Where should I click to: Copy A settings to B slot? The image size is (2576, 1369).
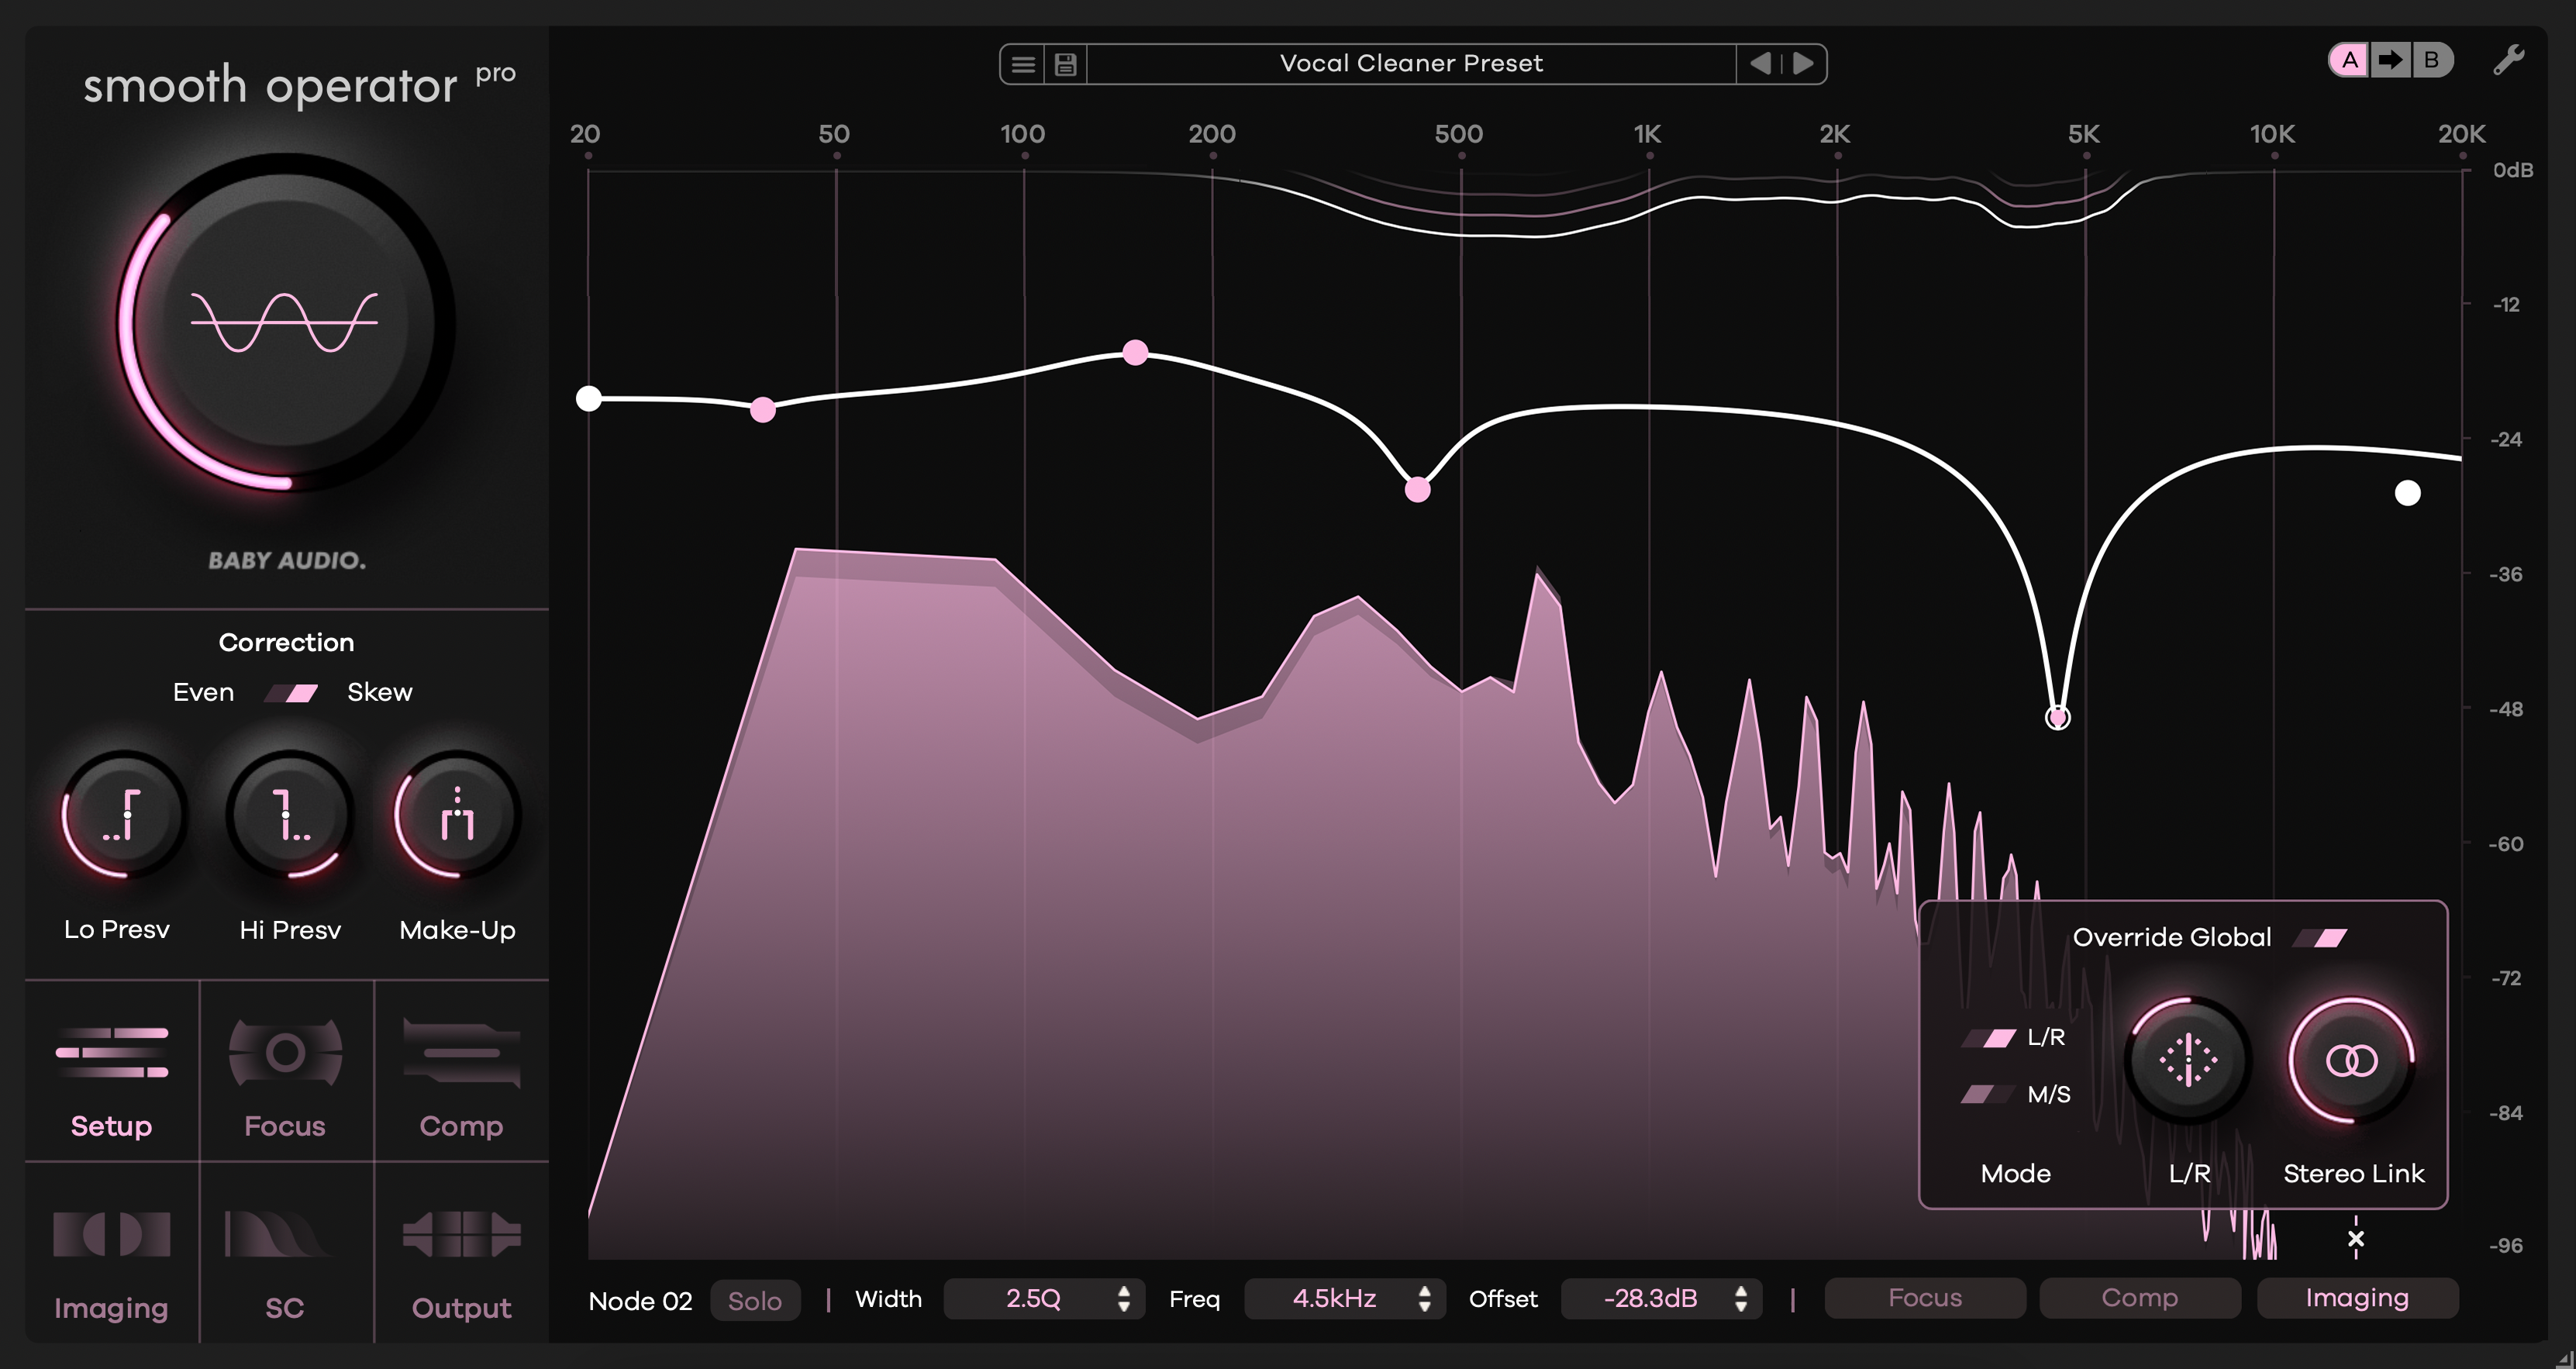[2389, 60]
